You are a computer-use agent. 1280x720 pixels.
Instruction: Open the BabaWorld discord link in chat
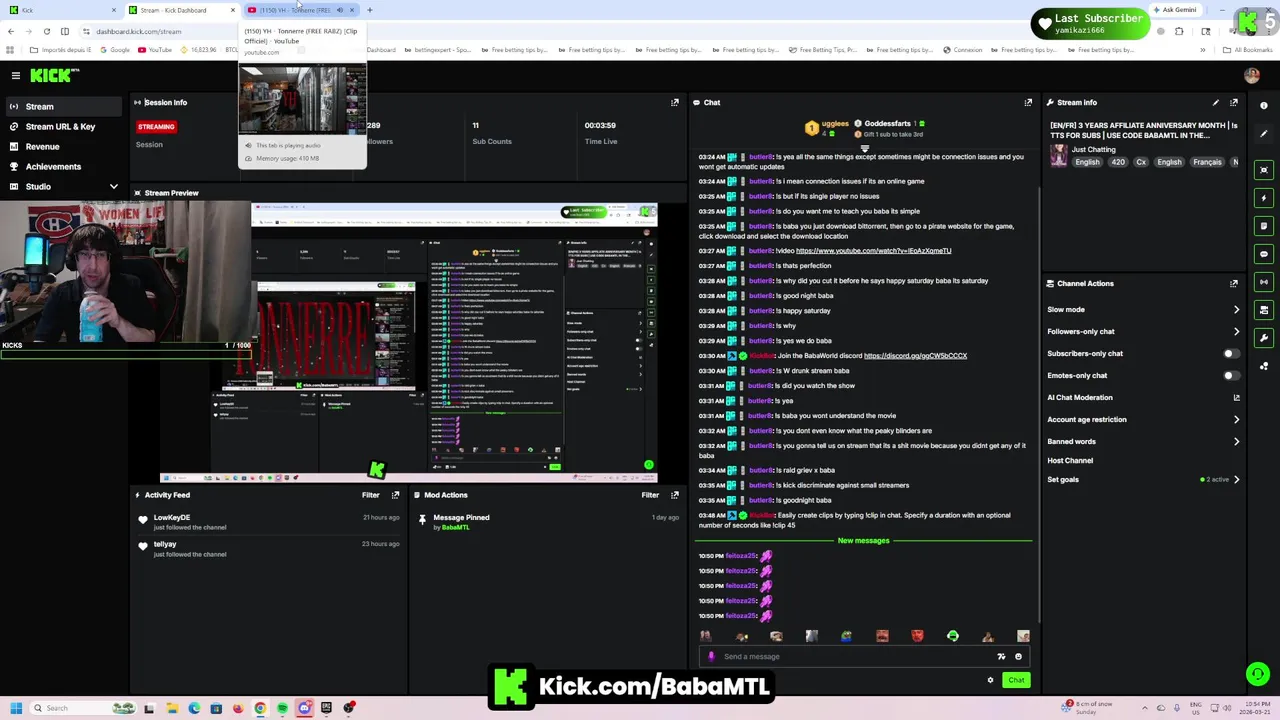[x=915, y=356]
